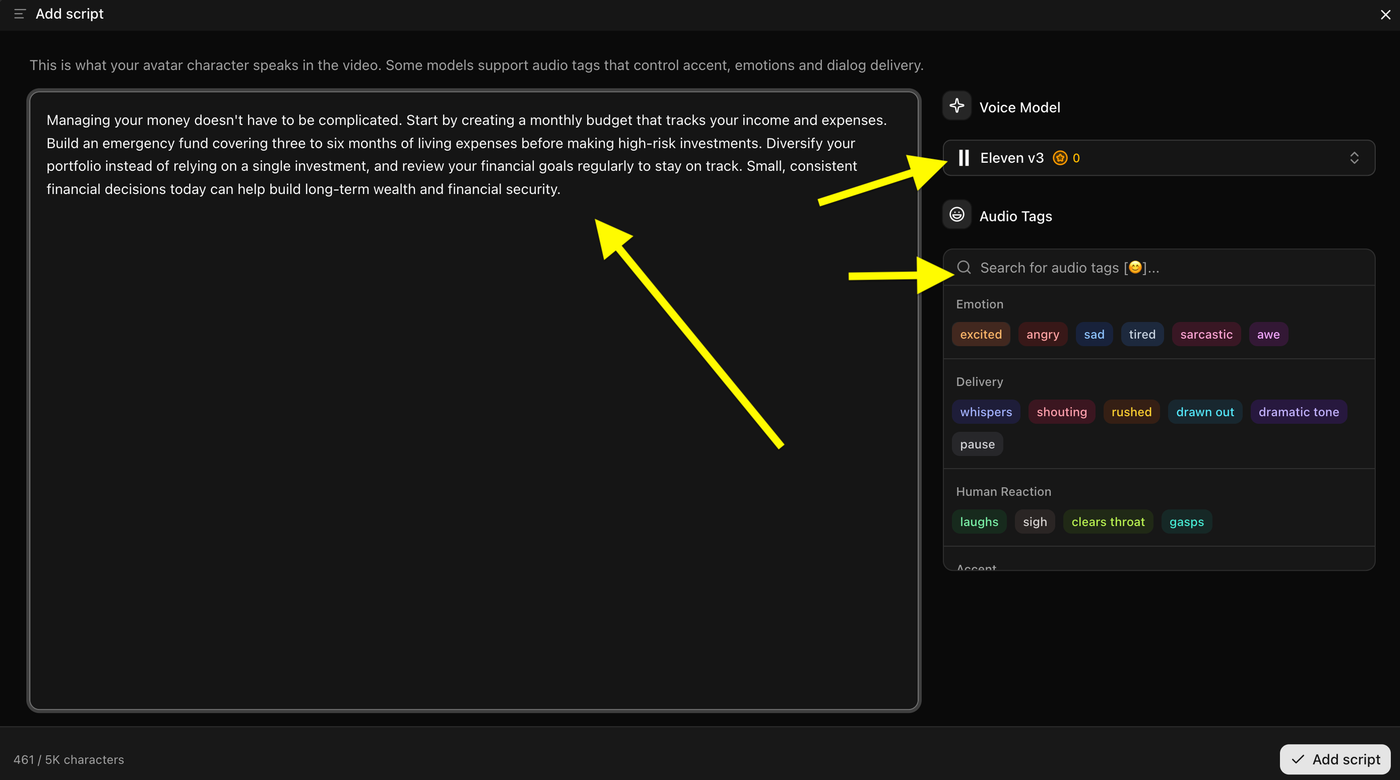Click the hamburger menu icon beside Add script

point(20,14)
